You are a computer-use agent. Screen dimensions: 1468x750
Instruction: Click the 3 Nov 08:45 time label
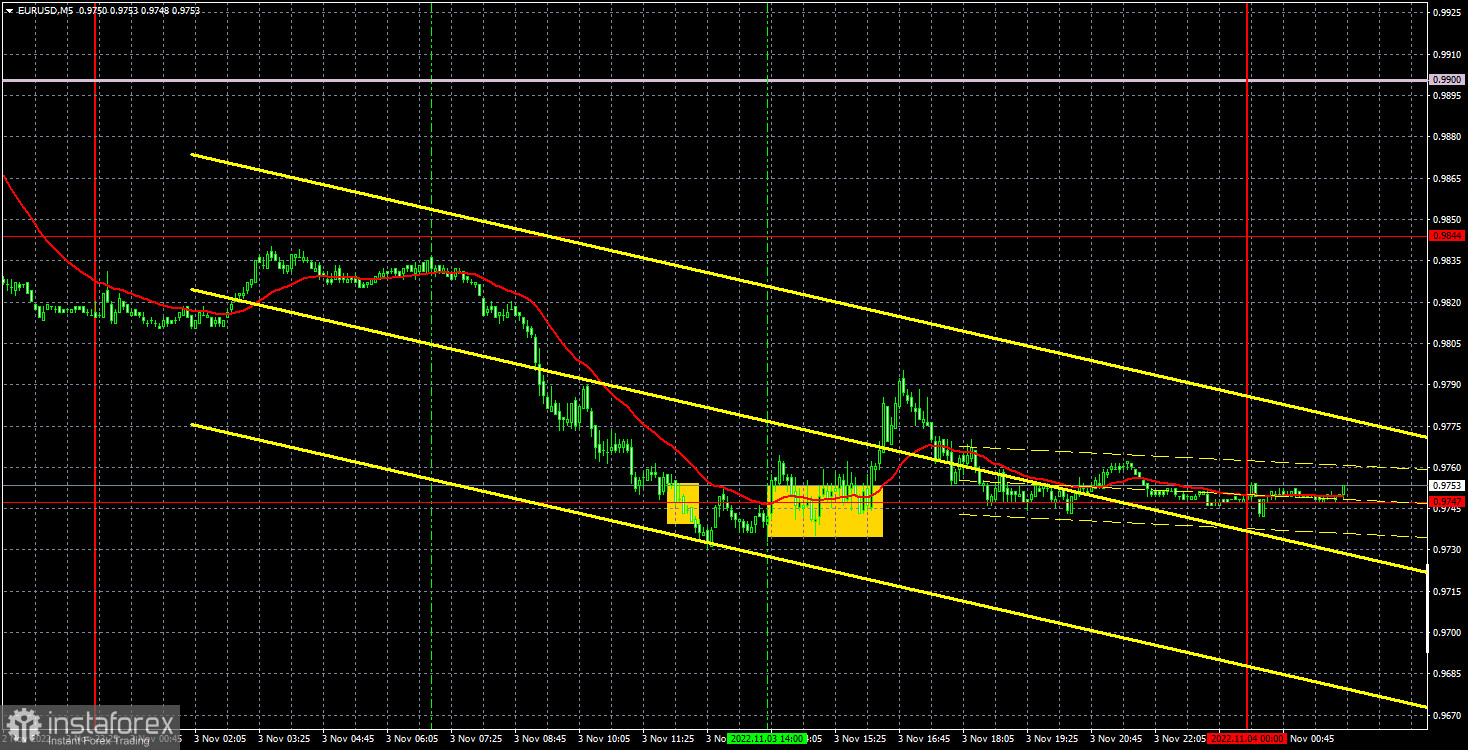click(x=541, y=739)
